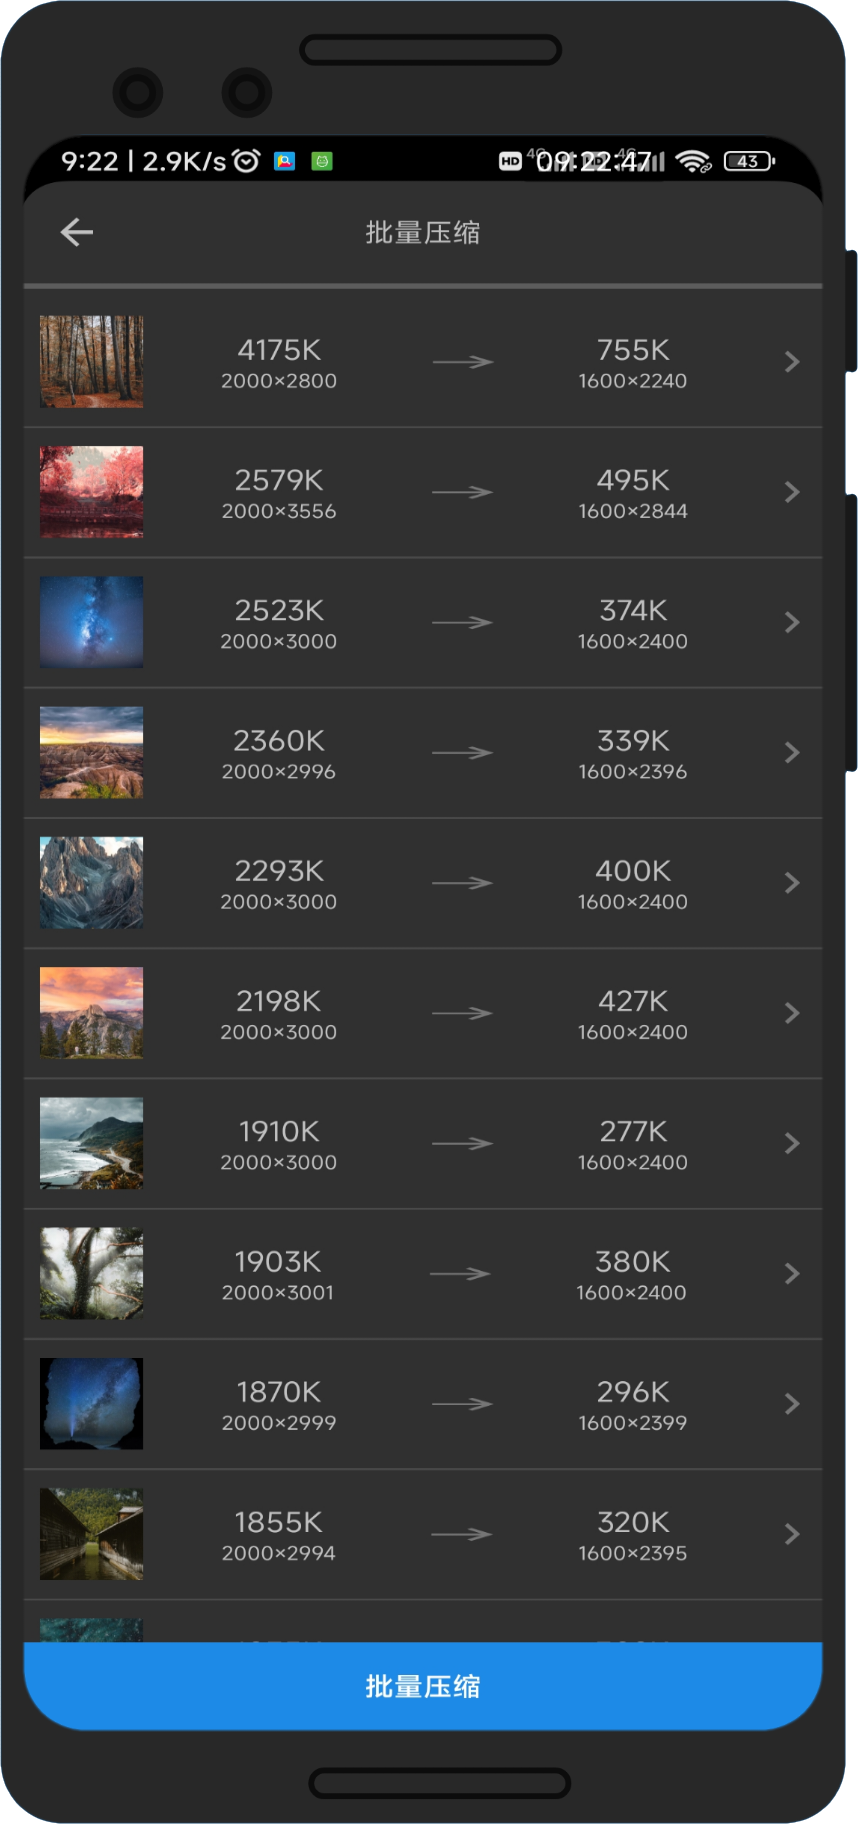This screenshot has width=858, height=1824.
Task: Open the rocky mountain peaks thumbnail
Action: [91, 883]
